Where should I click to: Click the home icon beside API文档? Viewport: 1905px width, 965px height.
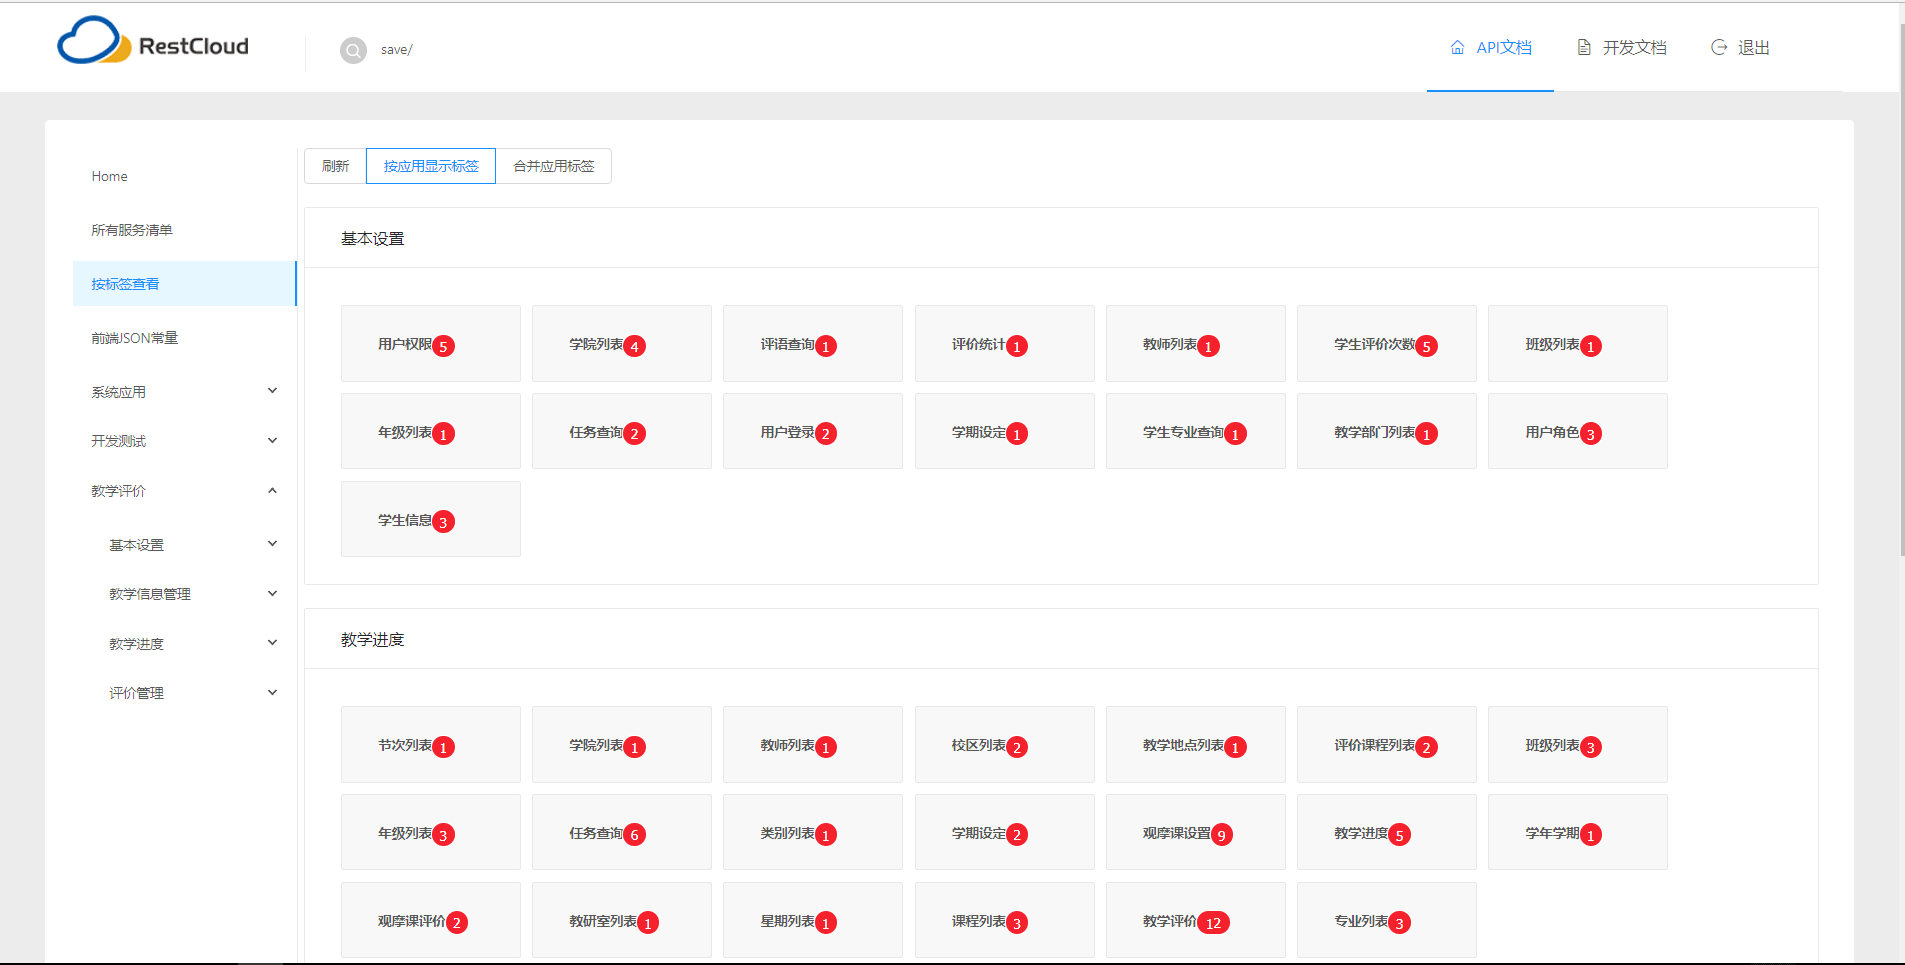(1457, 47)
